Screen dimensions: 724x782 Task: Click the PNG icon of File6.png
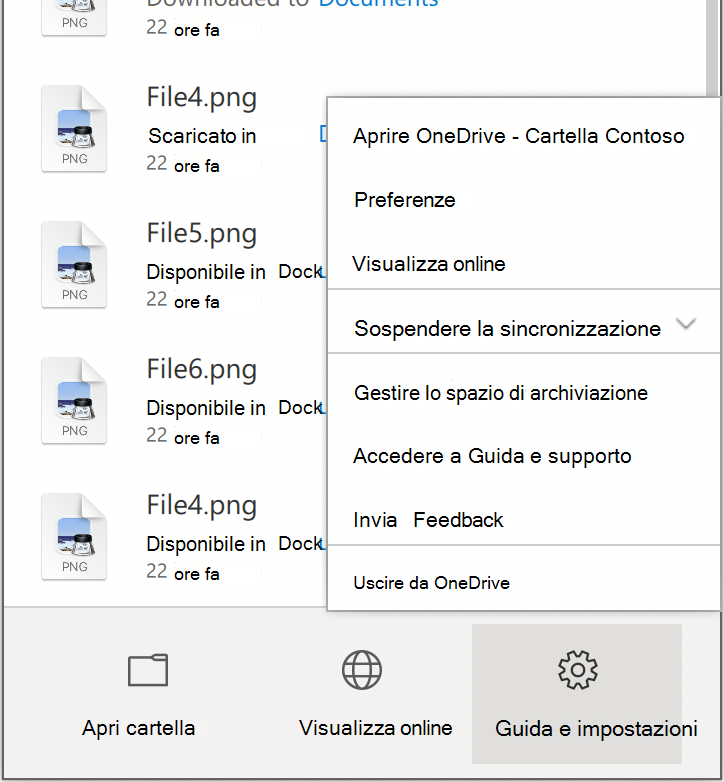[74, 400]
